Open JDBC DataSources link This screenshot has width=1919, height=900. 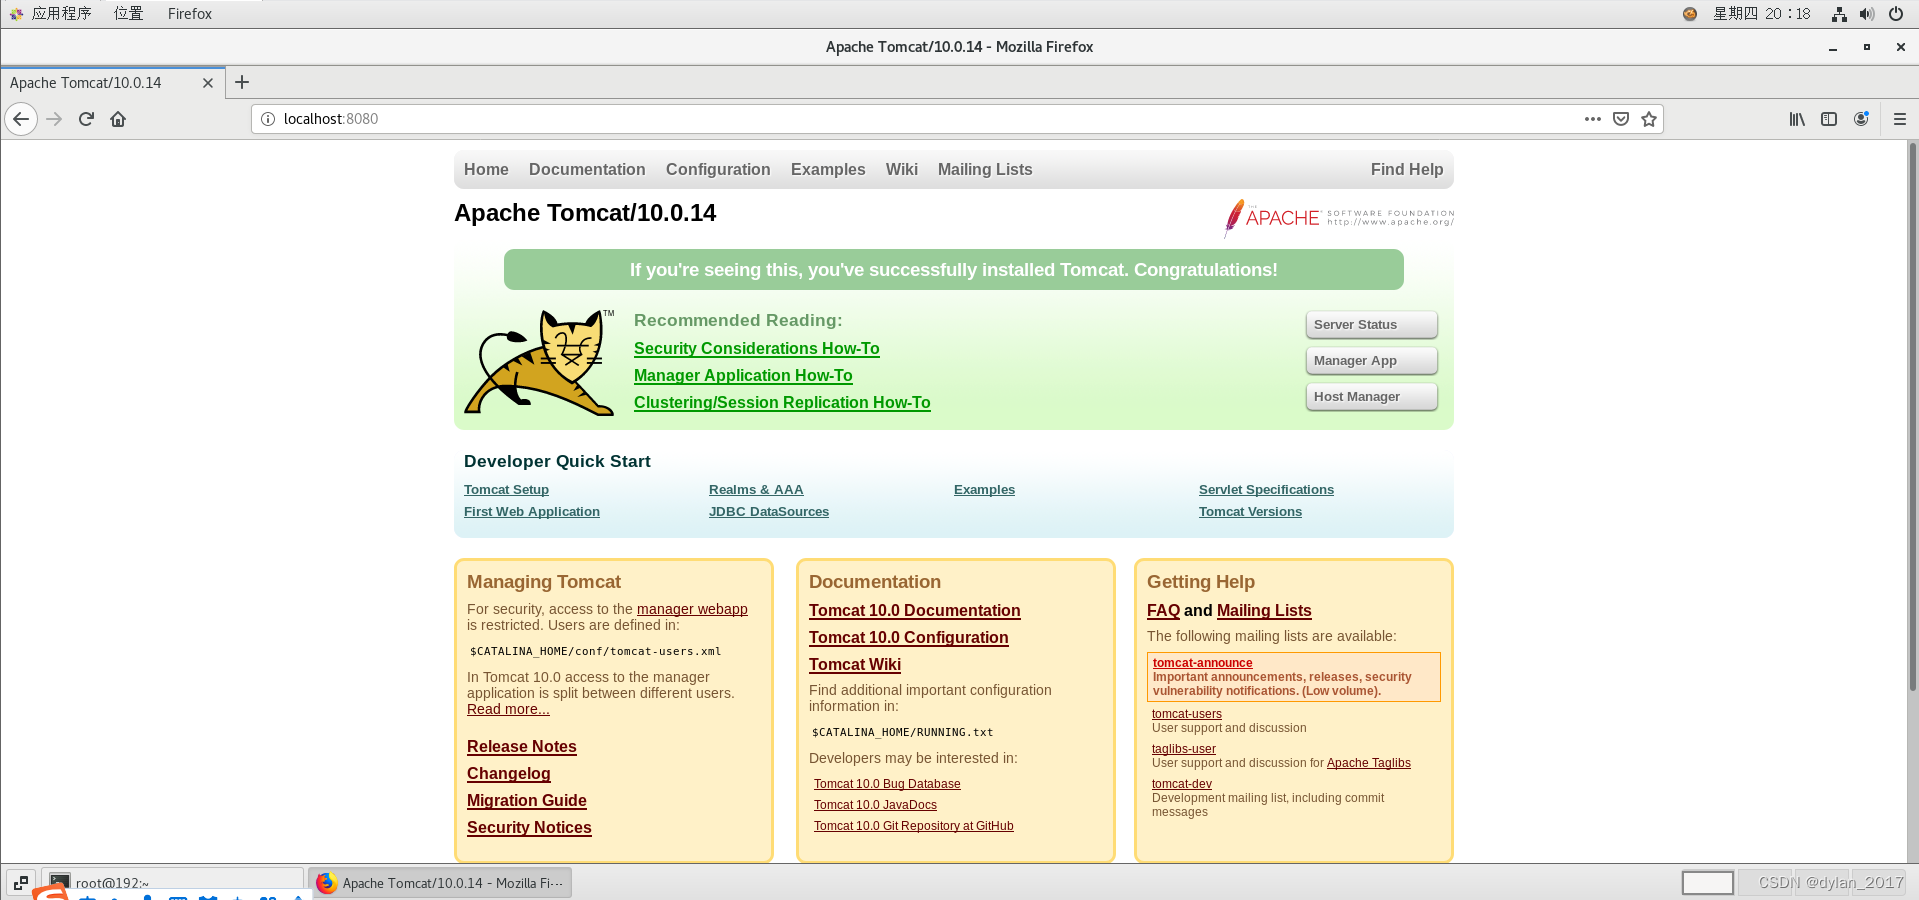pos(769,512)
